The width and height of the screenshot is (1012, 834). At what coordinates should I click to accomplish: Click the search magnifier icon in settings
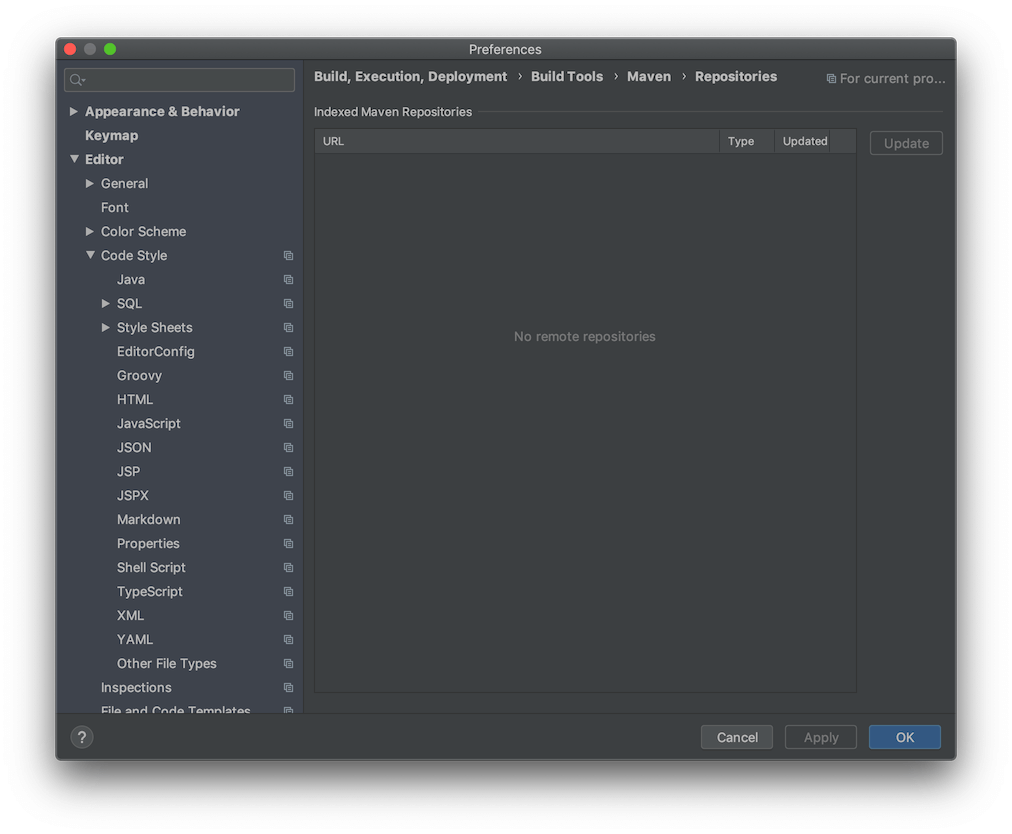pyautogui.click(x=77, y=80)
